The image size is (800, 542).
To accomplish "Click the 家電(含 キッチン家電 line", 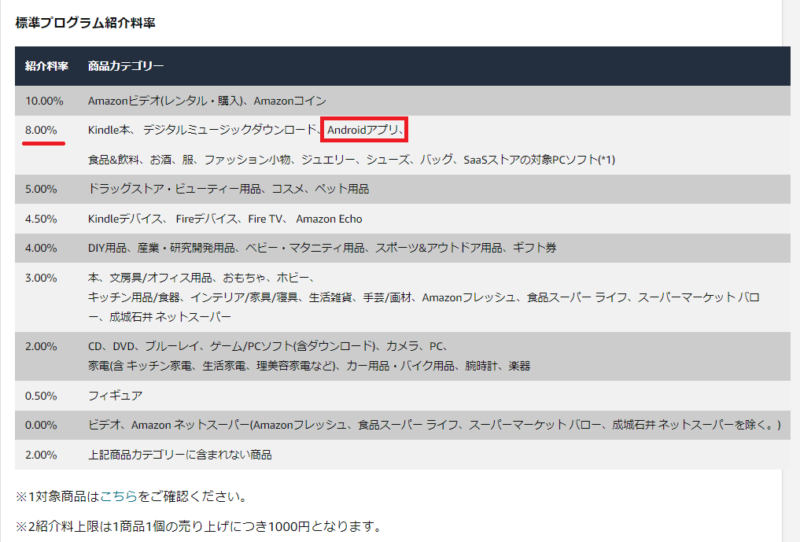I will (x=309, y=366).
